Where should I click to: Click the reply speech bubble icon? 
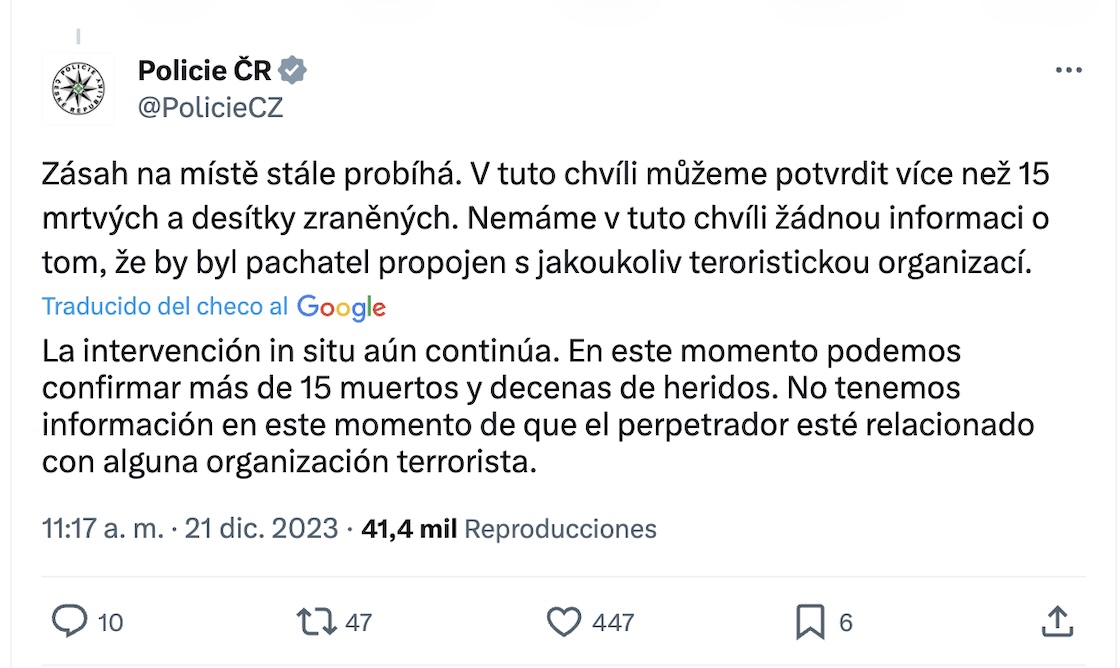tap(69, 622)
